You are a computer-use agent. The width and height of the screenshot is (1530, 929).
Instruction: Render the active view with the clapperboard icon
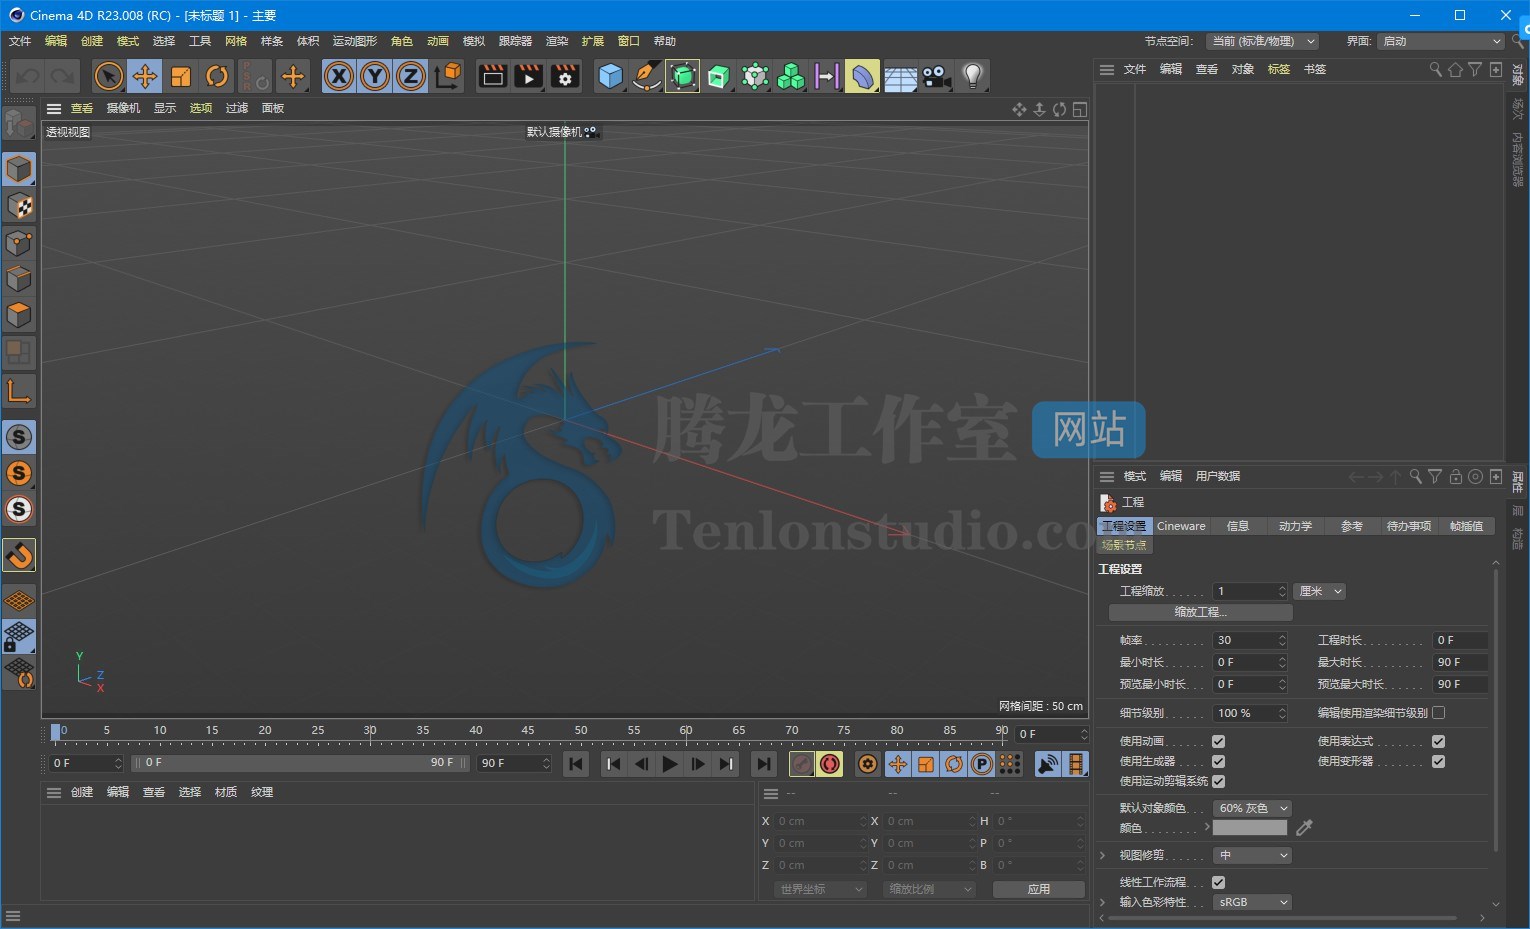tap(493, 76)
